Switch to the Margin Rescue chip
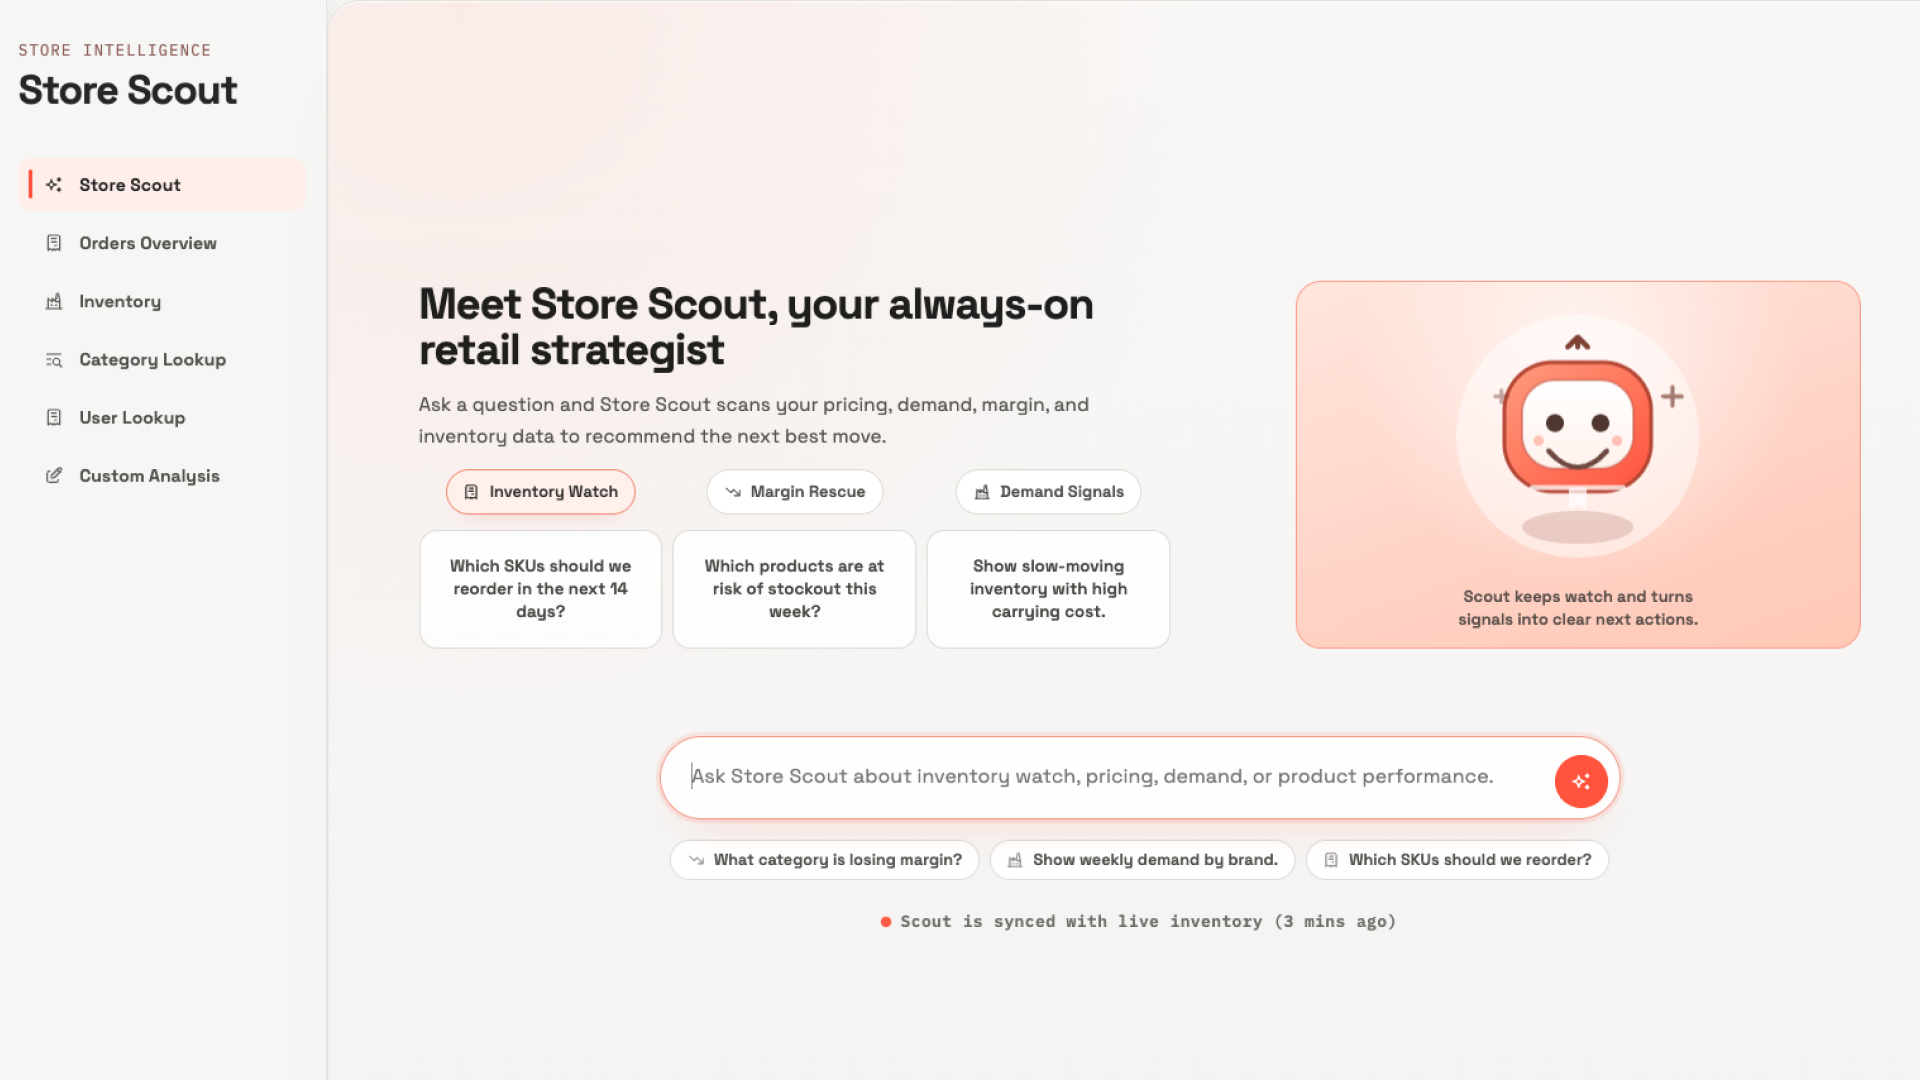The image size is (1920, 1080). 794,491
